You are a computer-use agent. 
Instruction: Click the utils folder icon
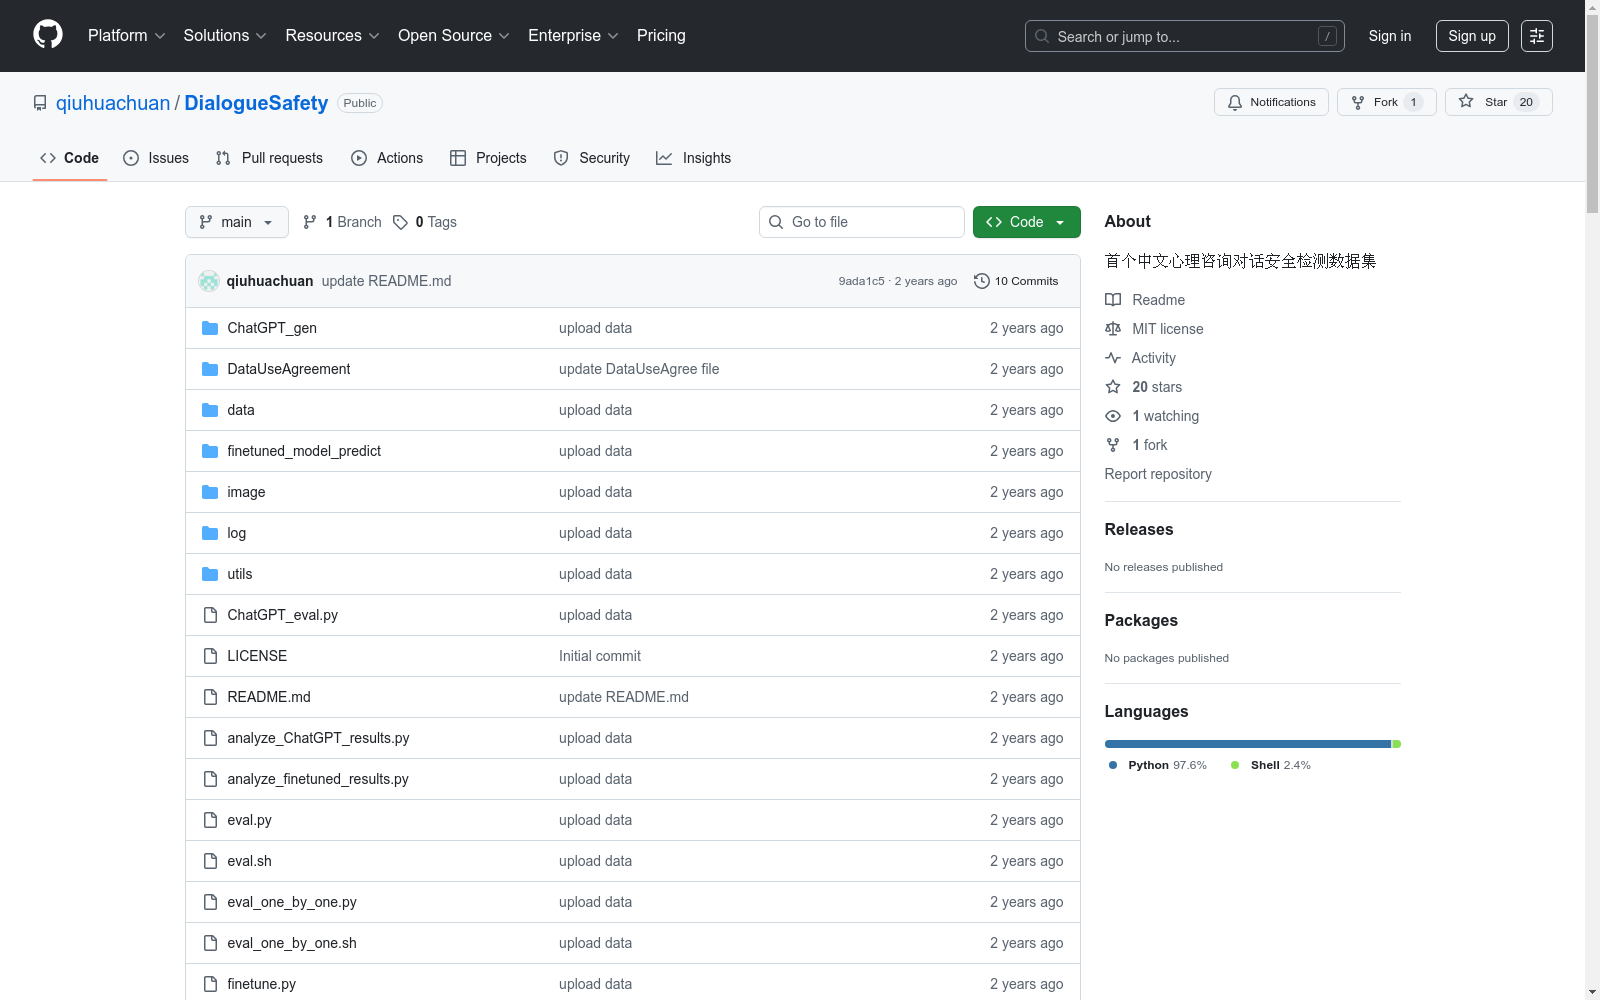click(210, 574)
